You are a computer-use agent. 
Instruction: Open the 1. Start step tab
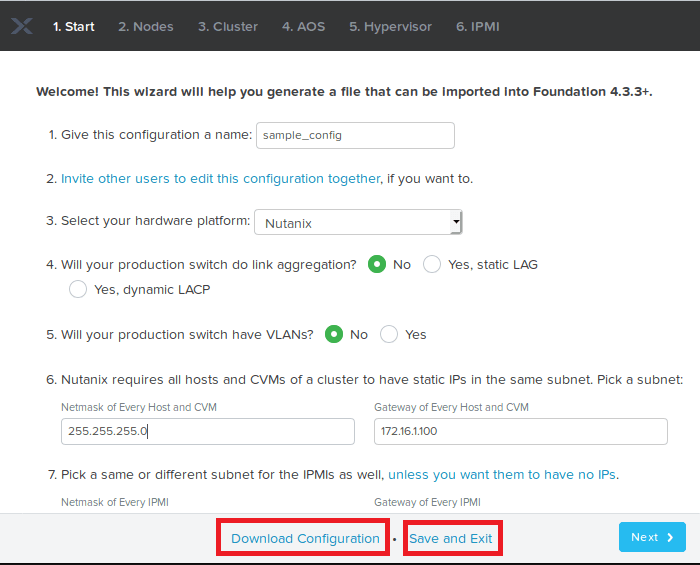(x=74, y=27)
